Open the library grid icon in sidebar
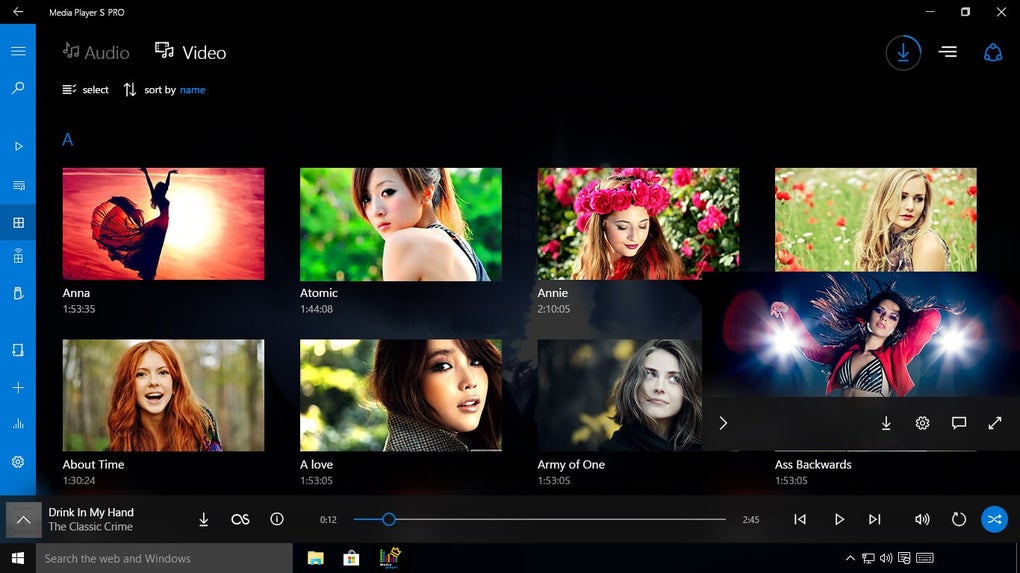The width and height of the screenshot is (1020, 573). (18, 222)
